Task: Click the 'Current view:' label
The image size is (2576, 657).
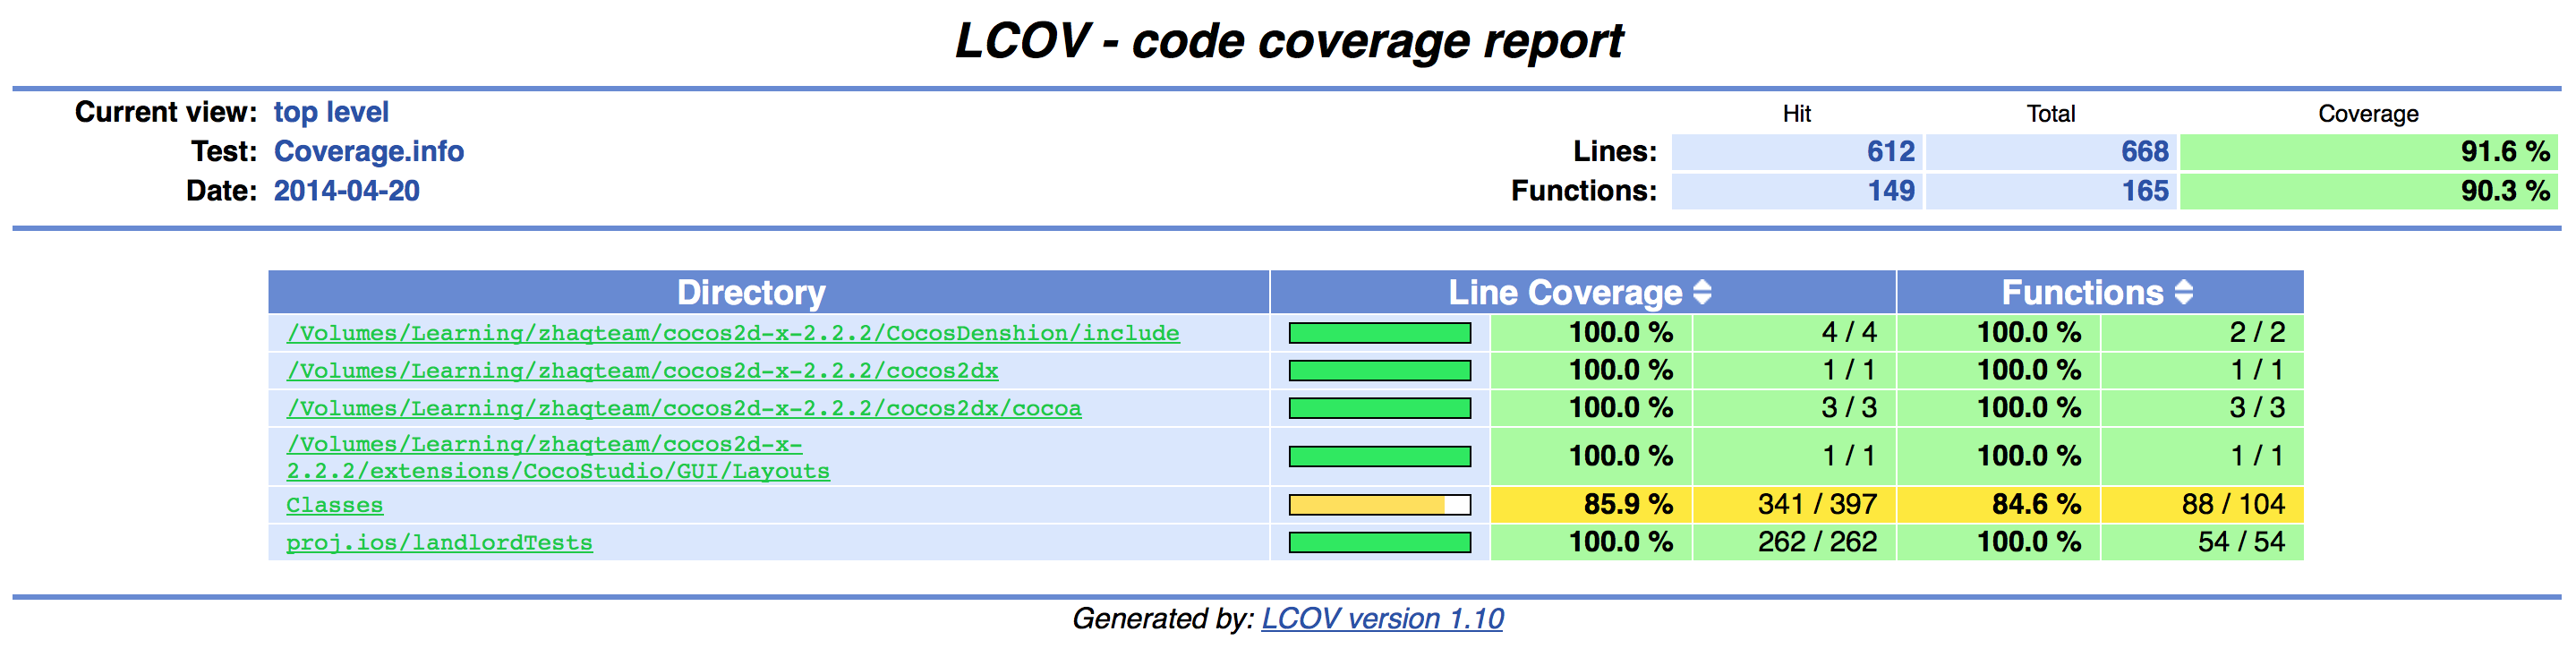Action: click(166, 112)
